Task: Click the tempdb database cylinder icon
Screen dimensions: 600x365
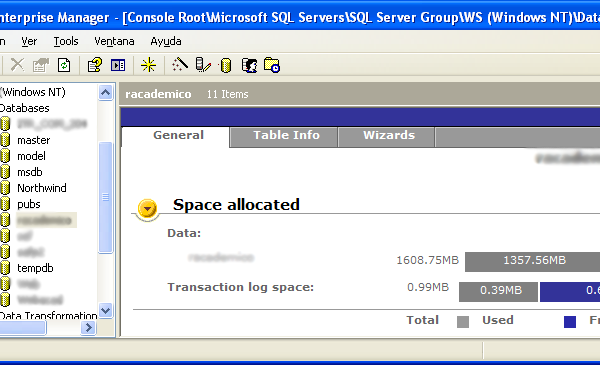Action: click(x=5, y=268)
